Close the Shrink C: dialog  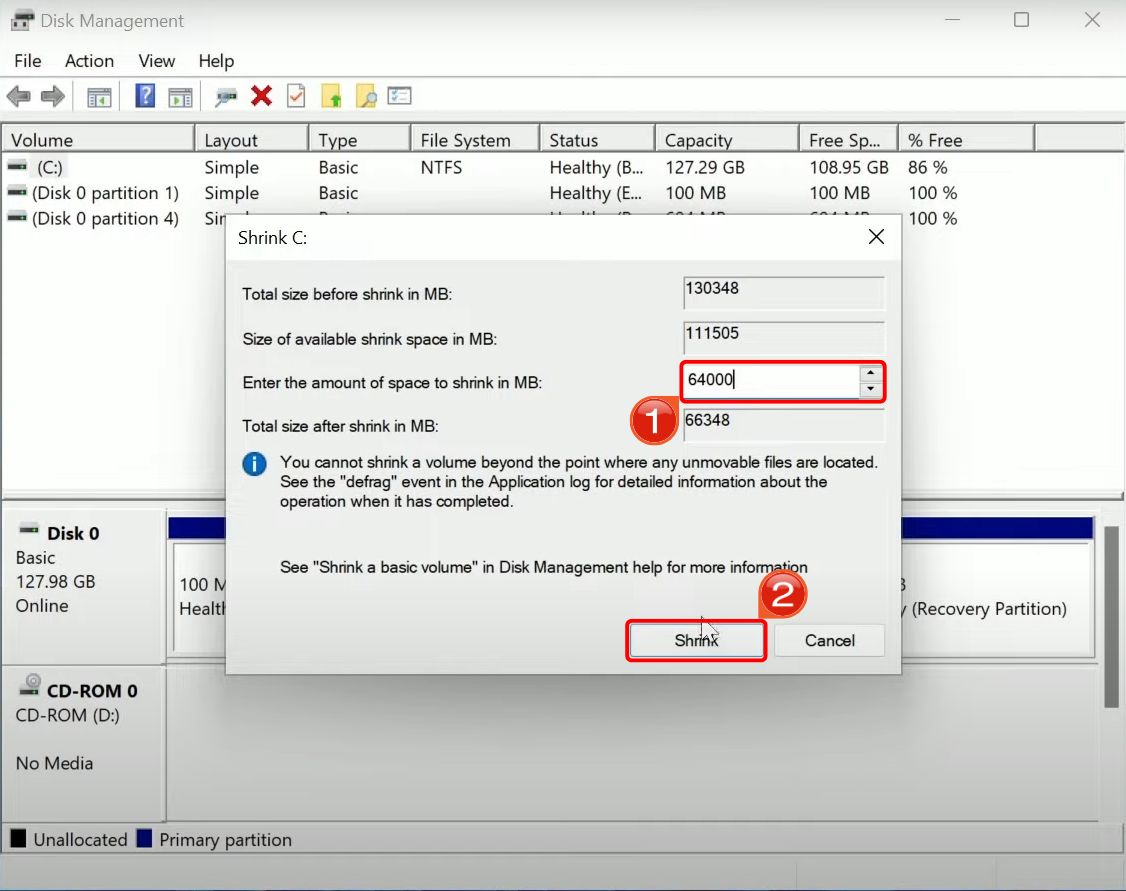click(876, 237)
